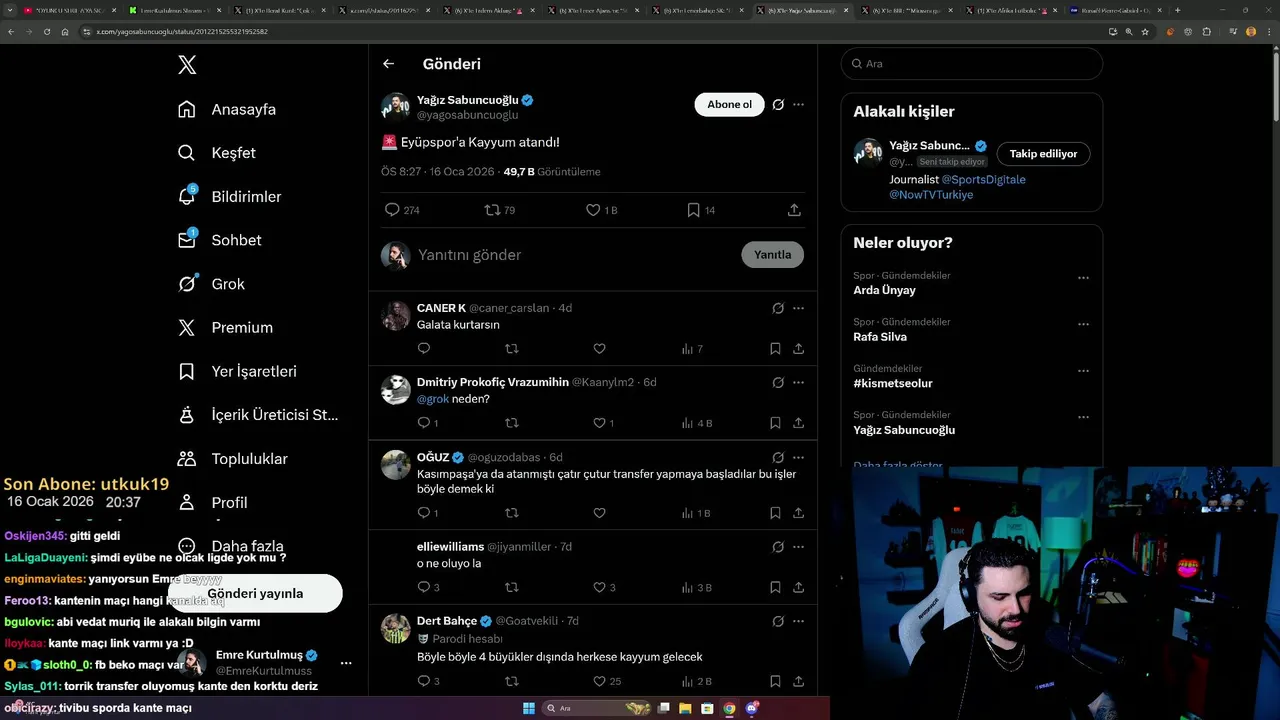Open Sohbet messages in sidebar
1280x720 pixels.
point(219,240)
